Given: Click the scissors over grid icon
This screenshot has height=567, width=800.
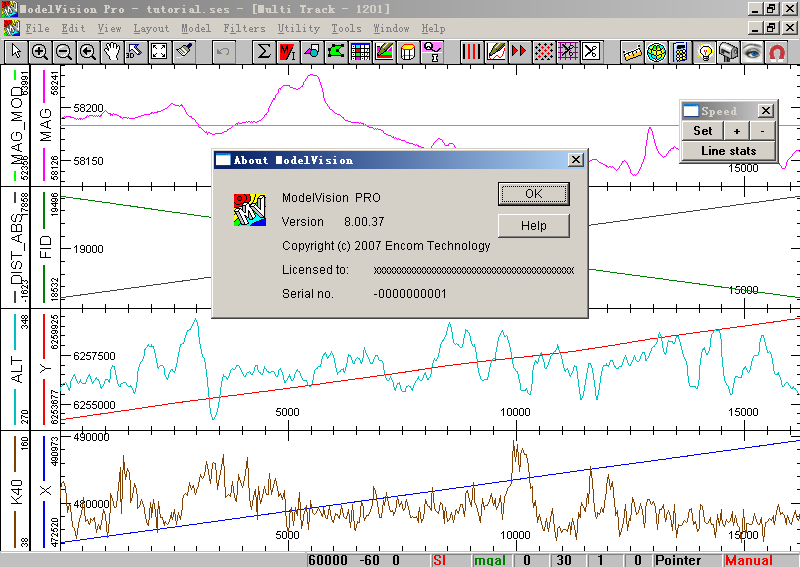Looking at the screenshot, I should pyautogui.click(x=567, y=52).
